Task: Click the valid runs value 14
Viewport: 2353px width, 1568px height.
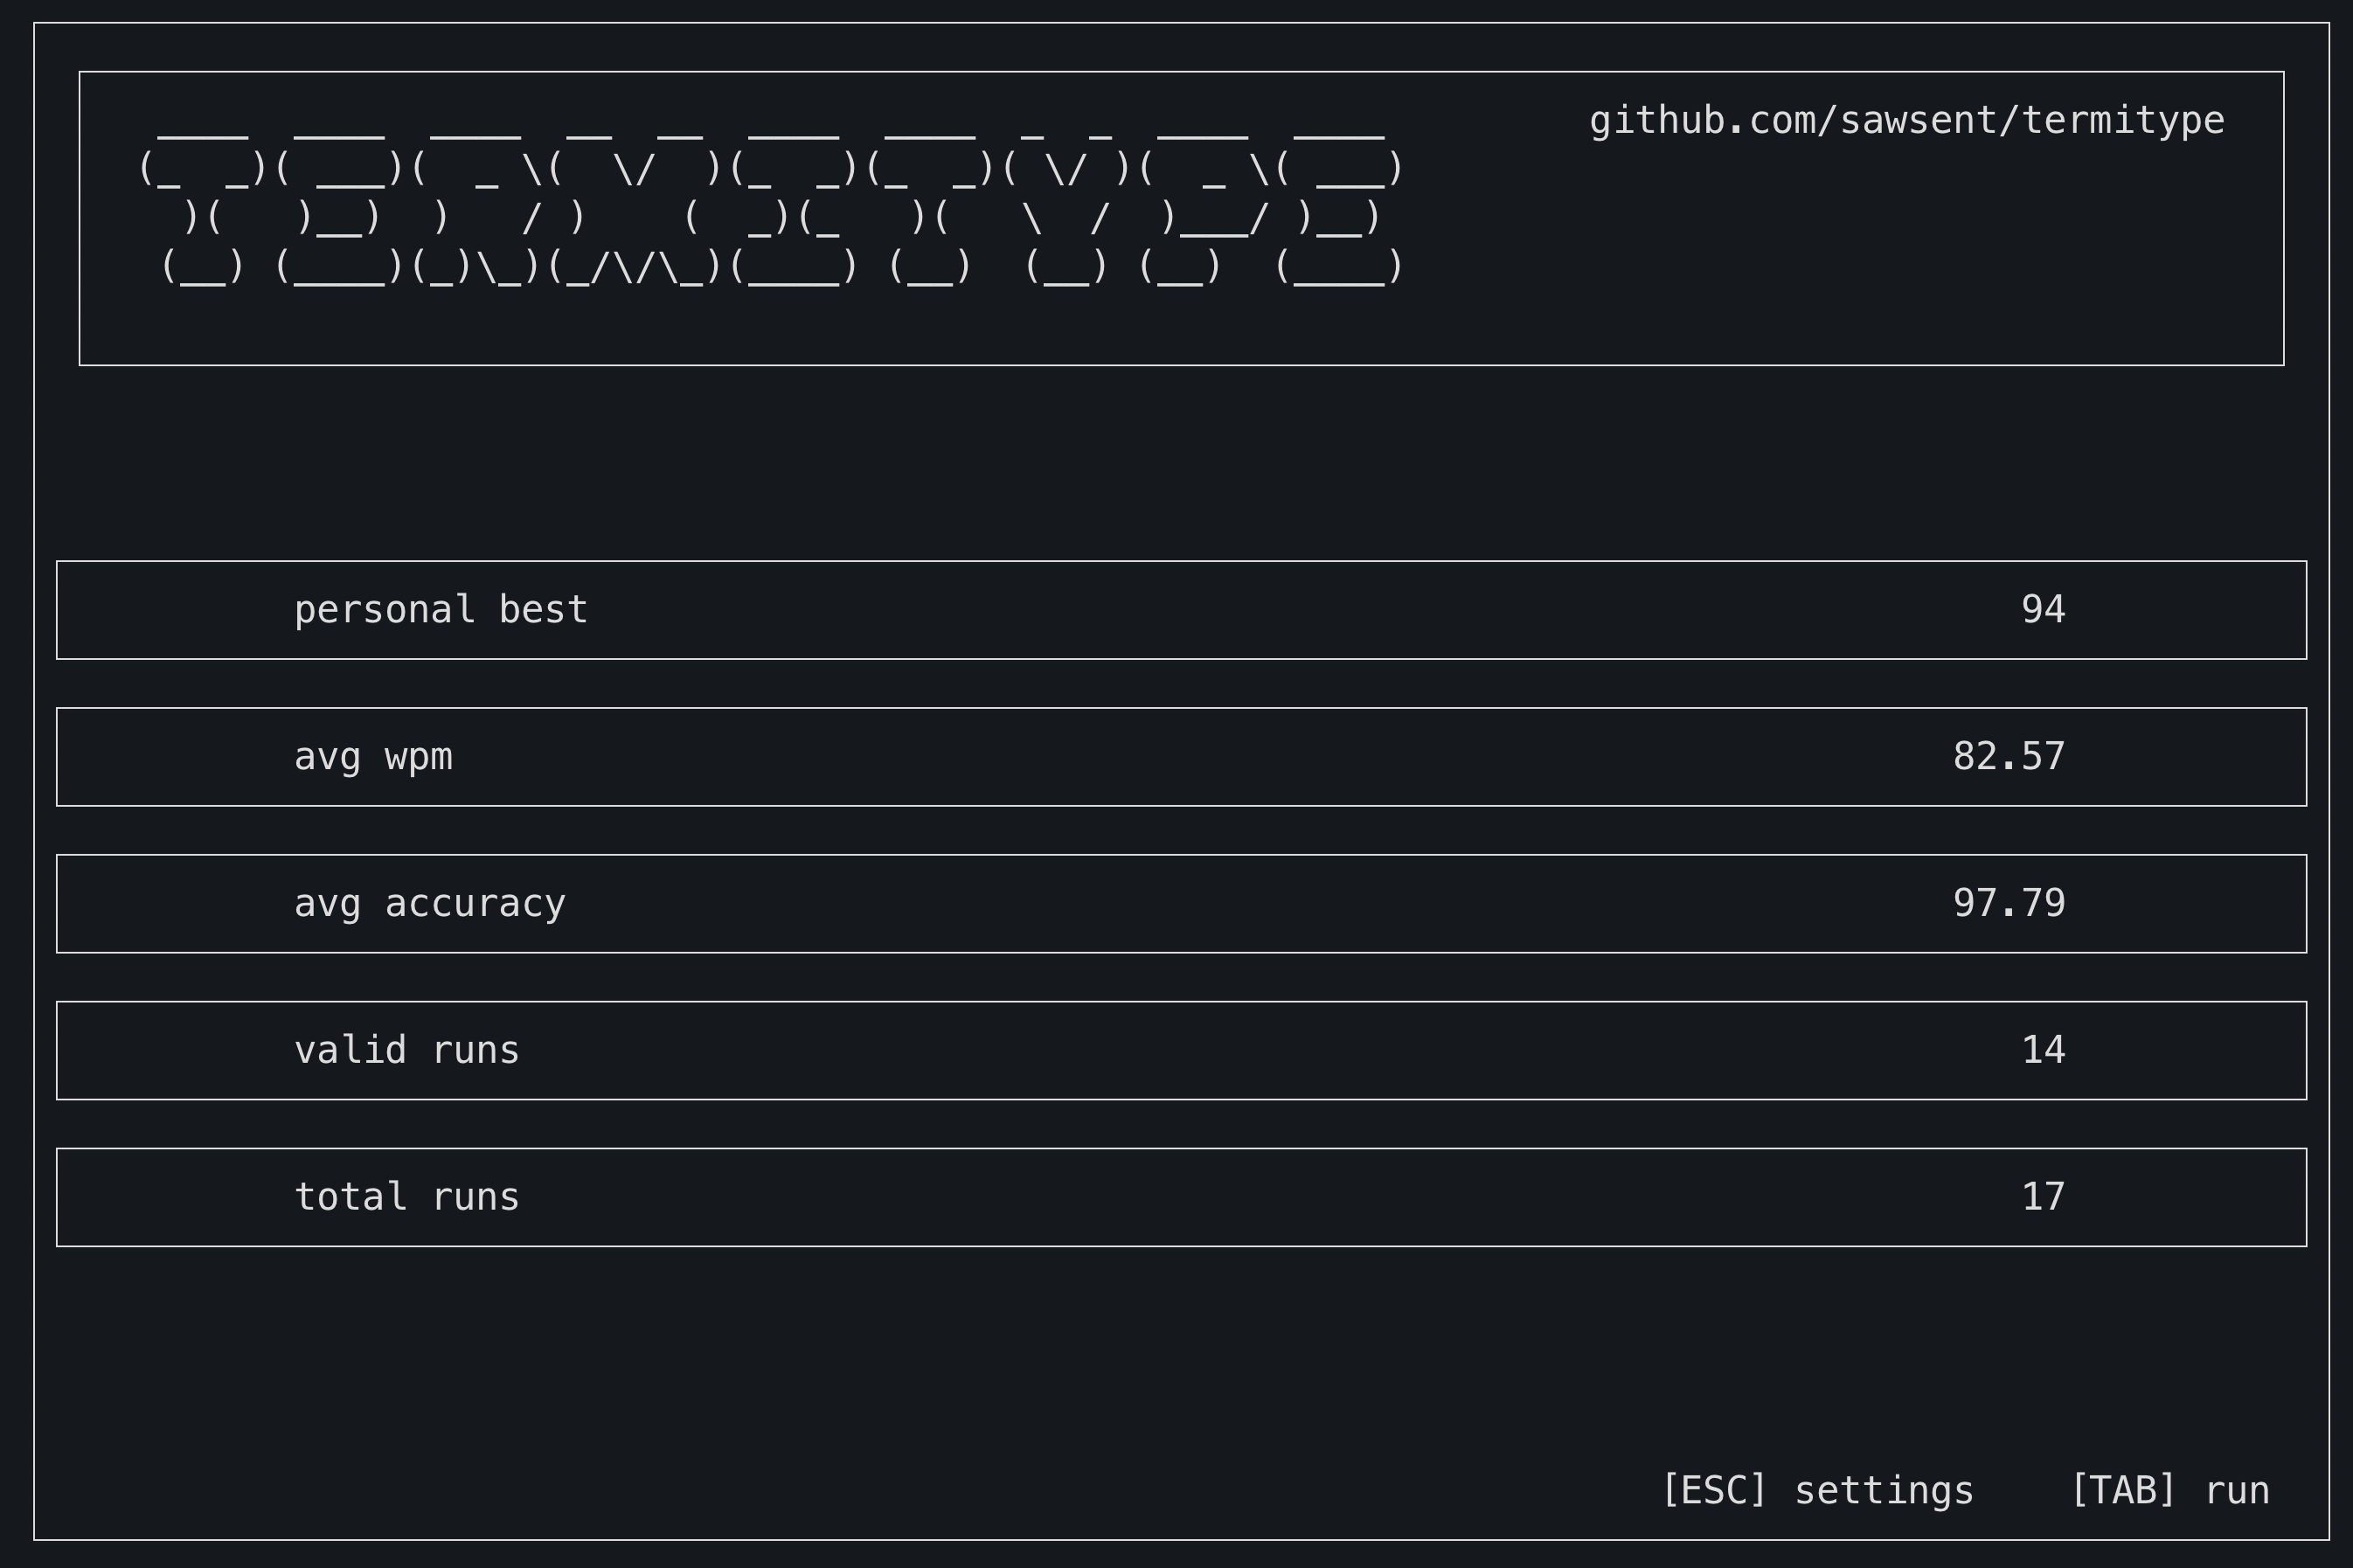Action: pyautogui.click(x=2042, y=1051)
